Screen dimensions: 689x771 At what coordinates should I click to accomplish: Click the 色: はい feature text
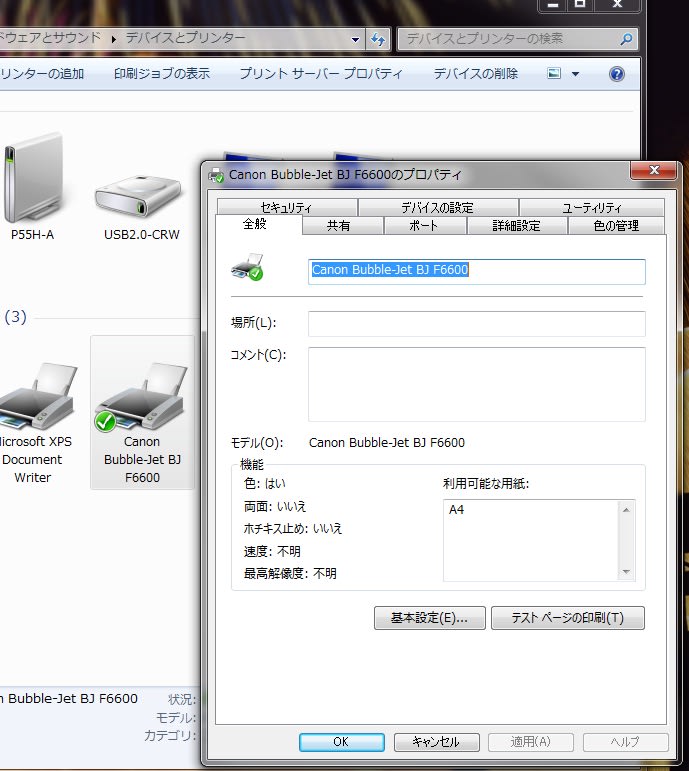[265, 483]
